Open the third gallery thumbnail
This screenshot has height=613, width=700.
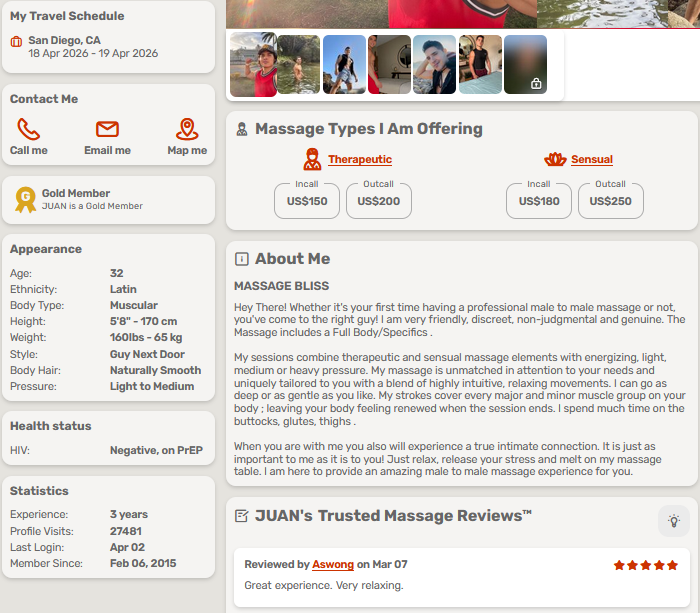coord(344,65)
